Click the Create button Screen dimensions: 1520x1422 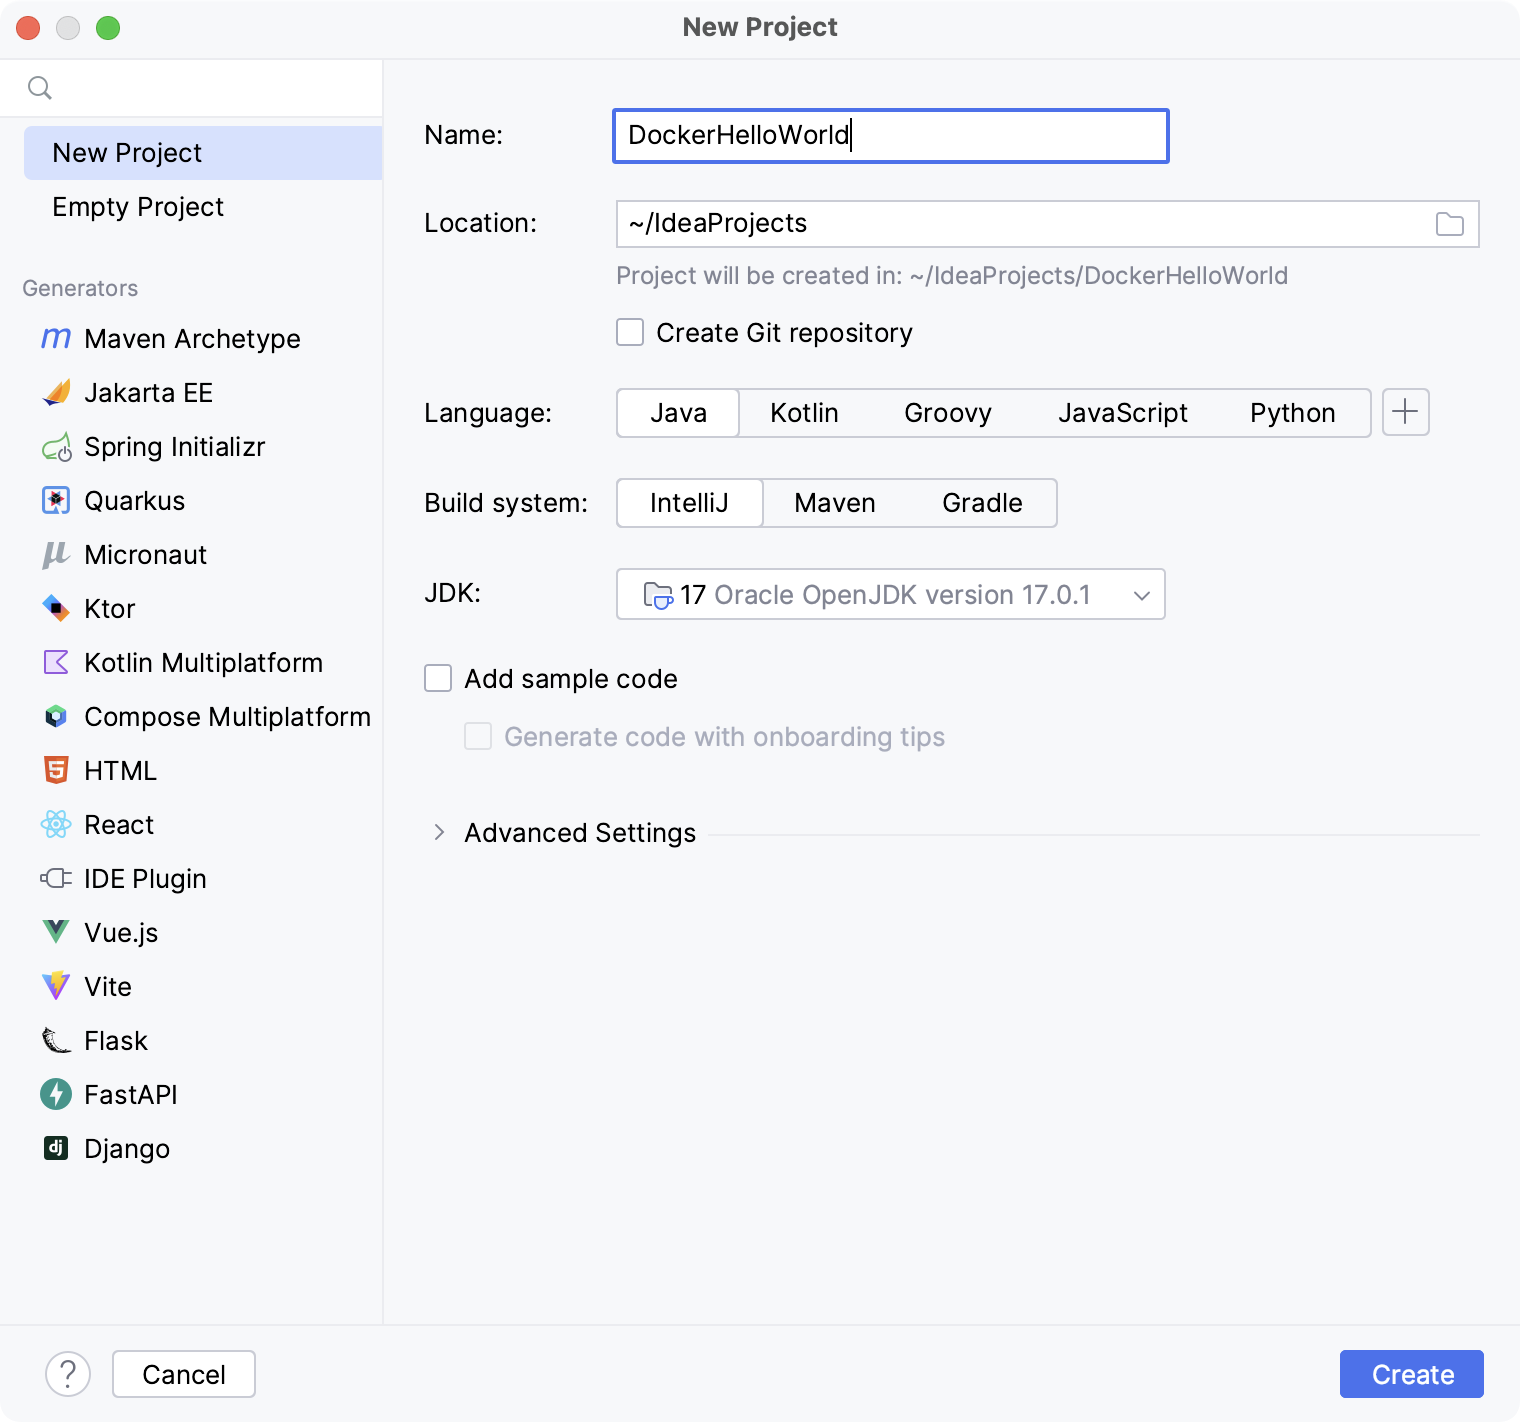coord(1411,1374)
